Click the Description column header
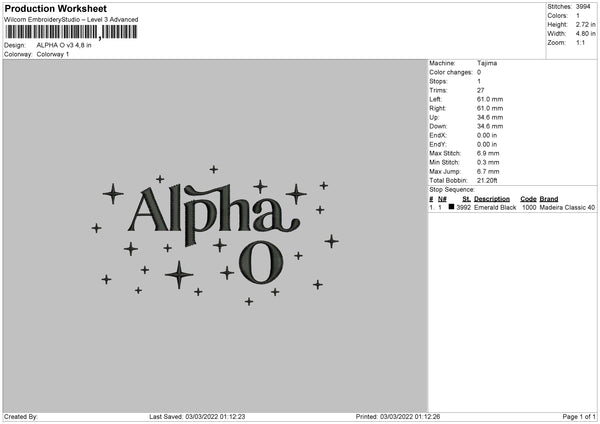The height and width of the screenshot is (424, 600). tap(492, 199)
